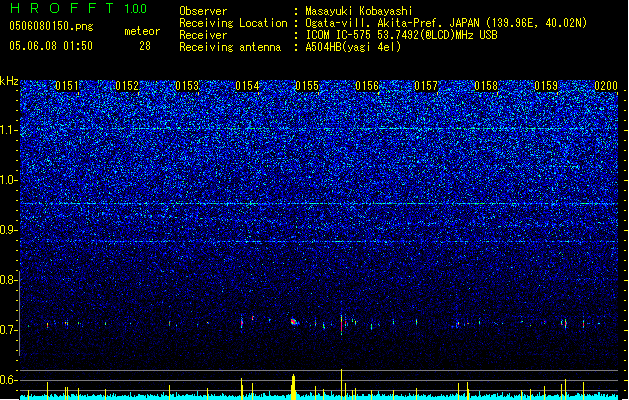Click the 0151 time marker label
629x400 pixels.
coord(67,86)
